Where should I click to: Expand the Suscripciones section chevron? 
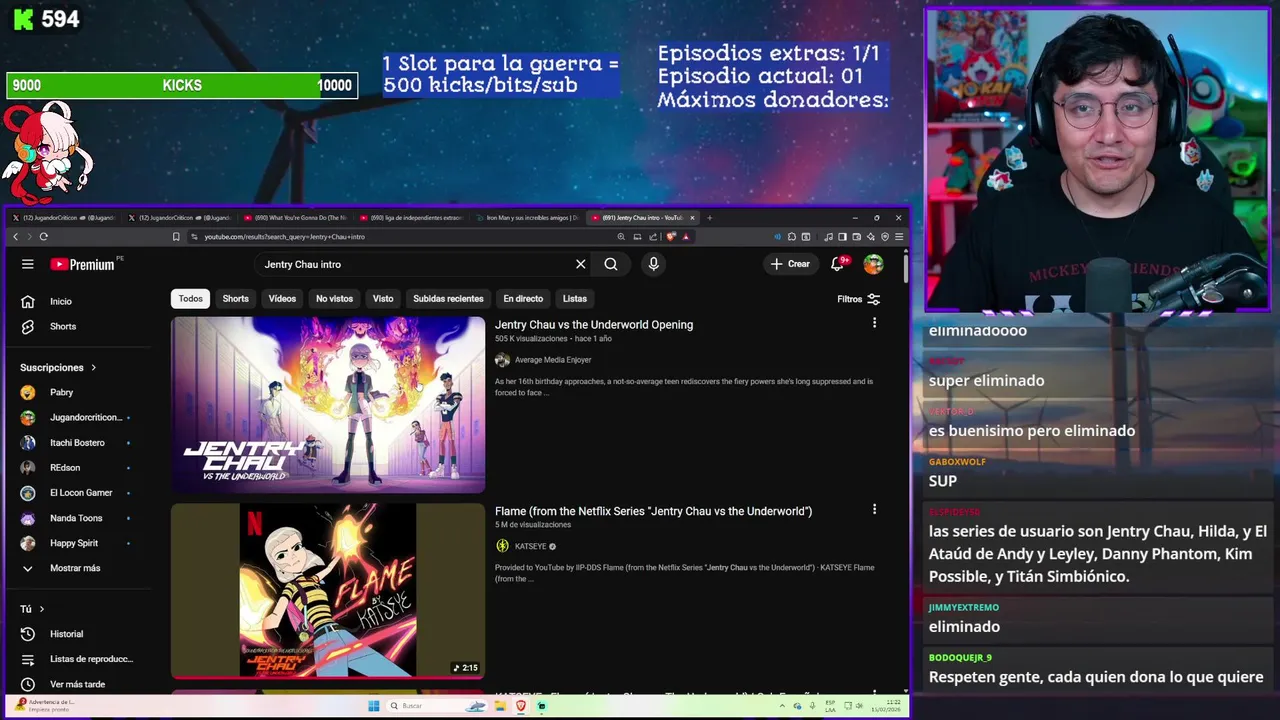(x=94, y=368)
